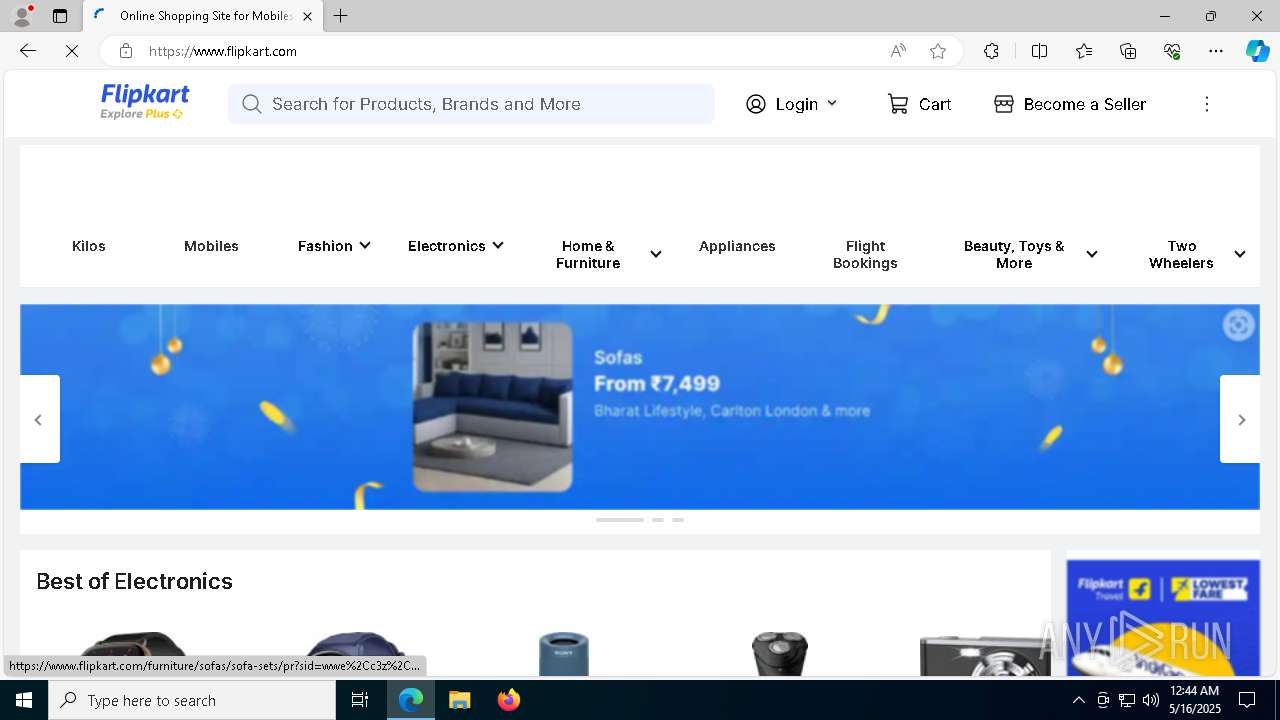Go back with browser back arrow

(28, 51)
